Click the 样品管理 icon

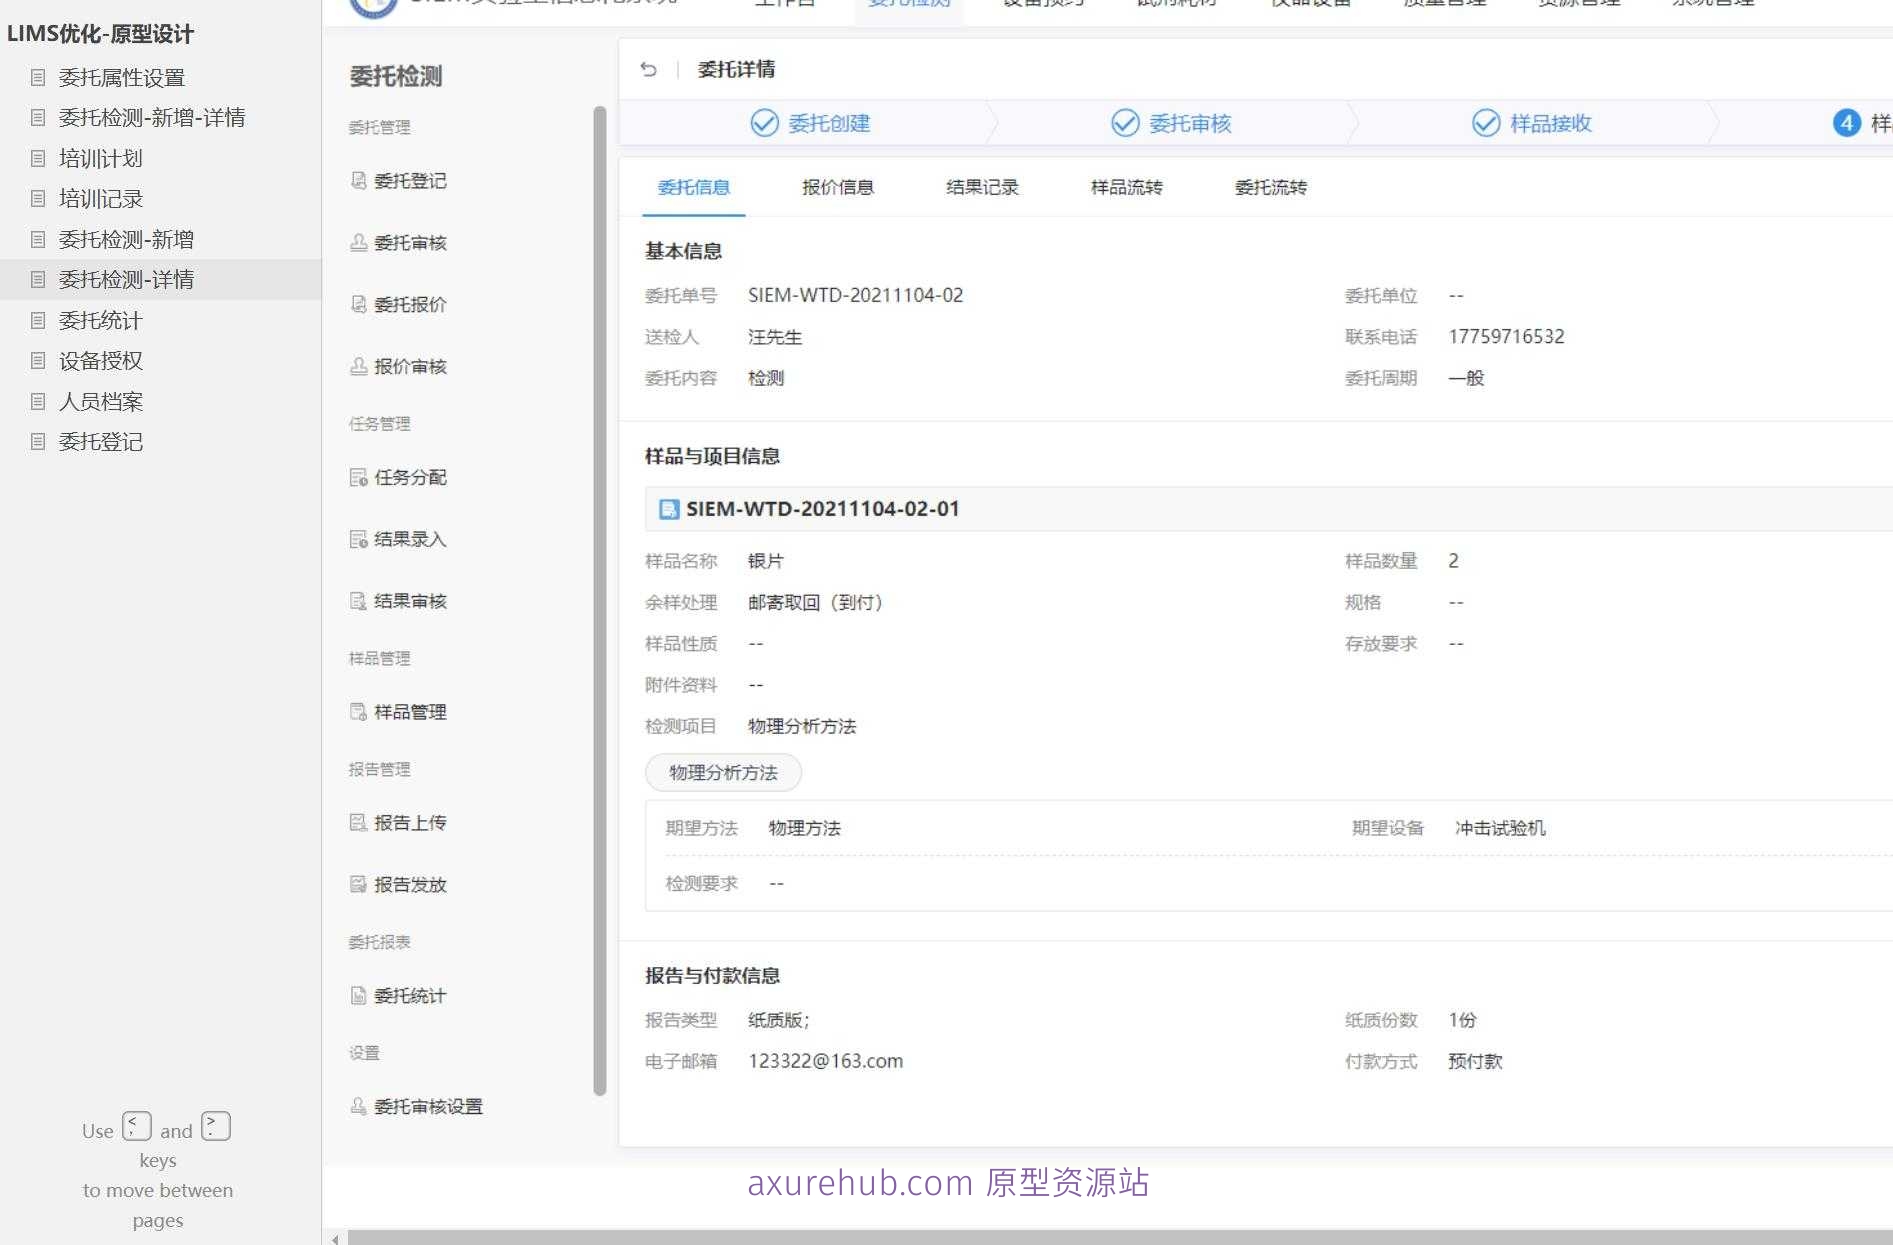pyautogui.click(x=358, y=711)
